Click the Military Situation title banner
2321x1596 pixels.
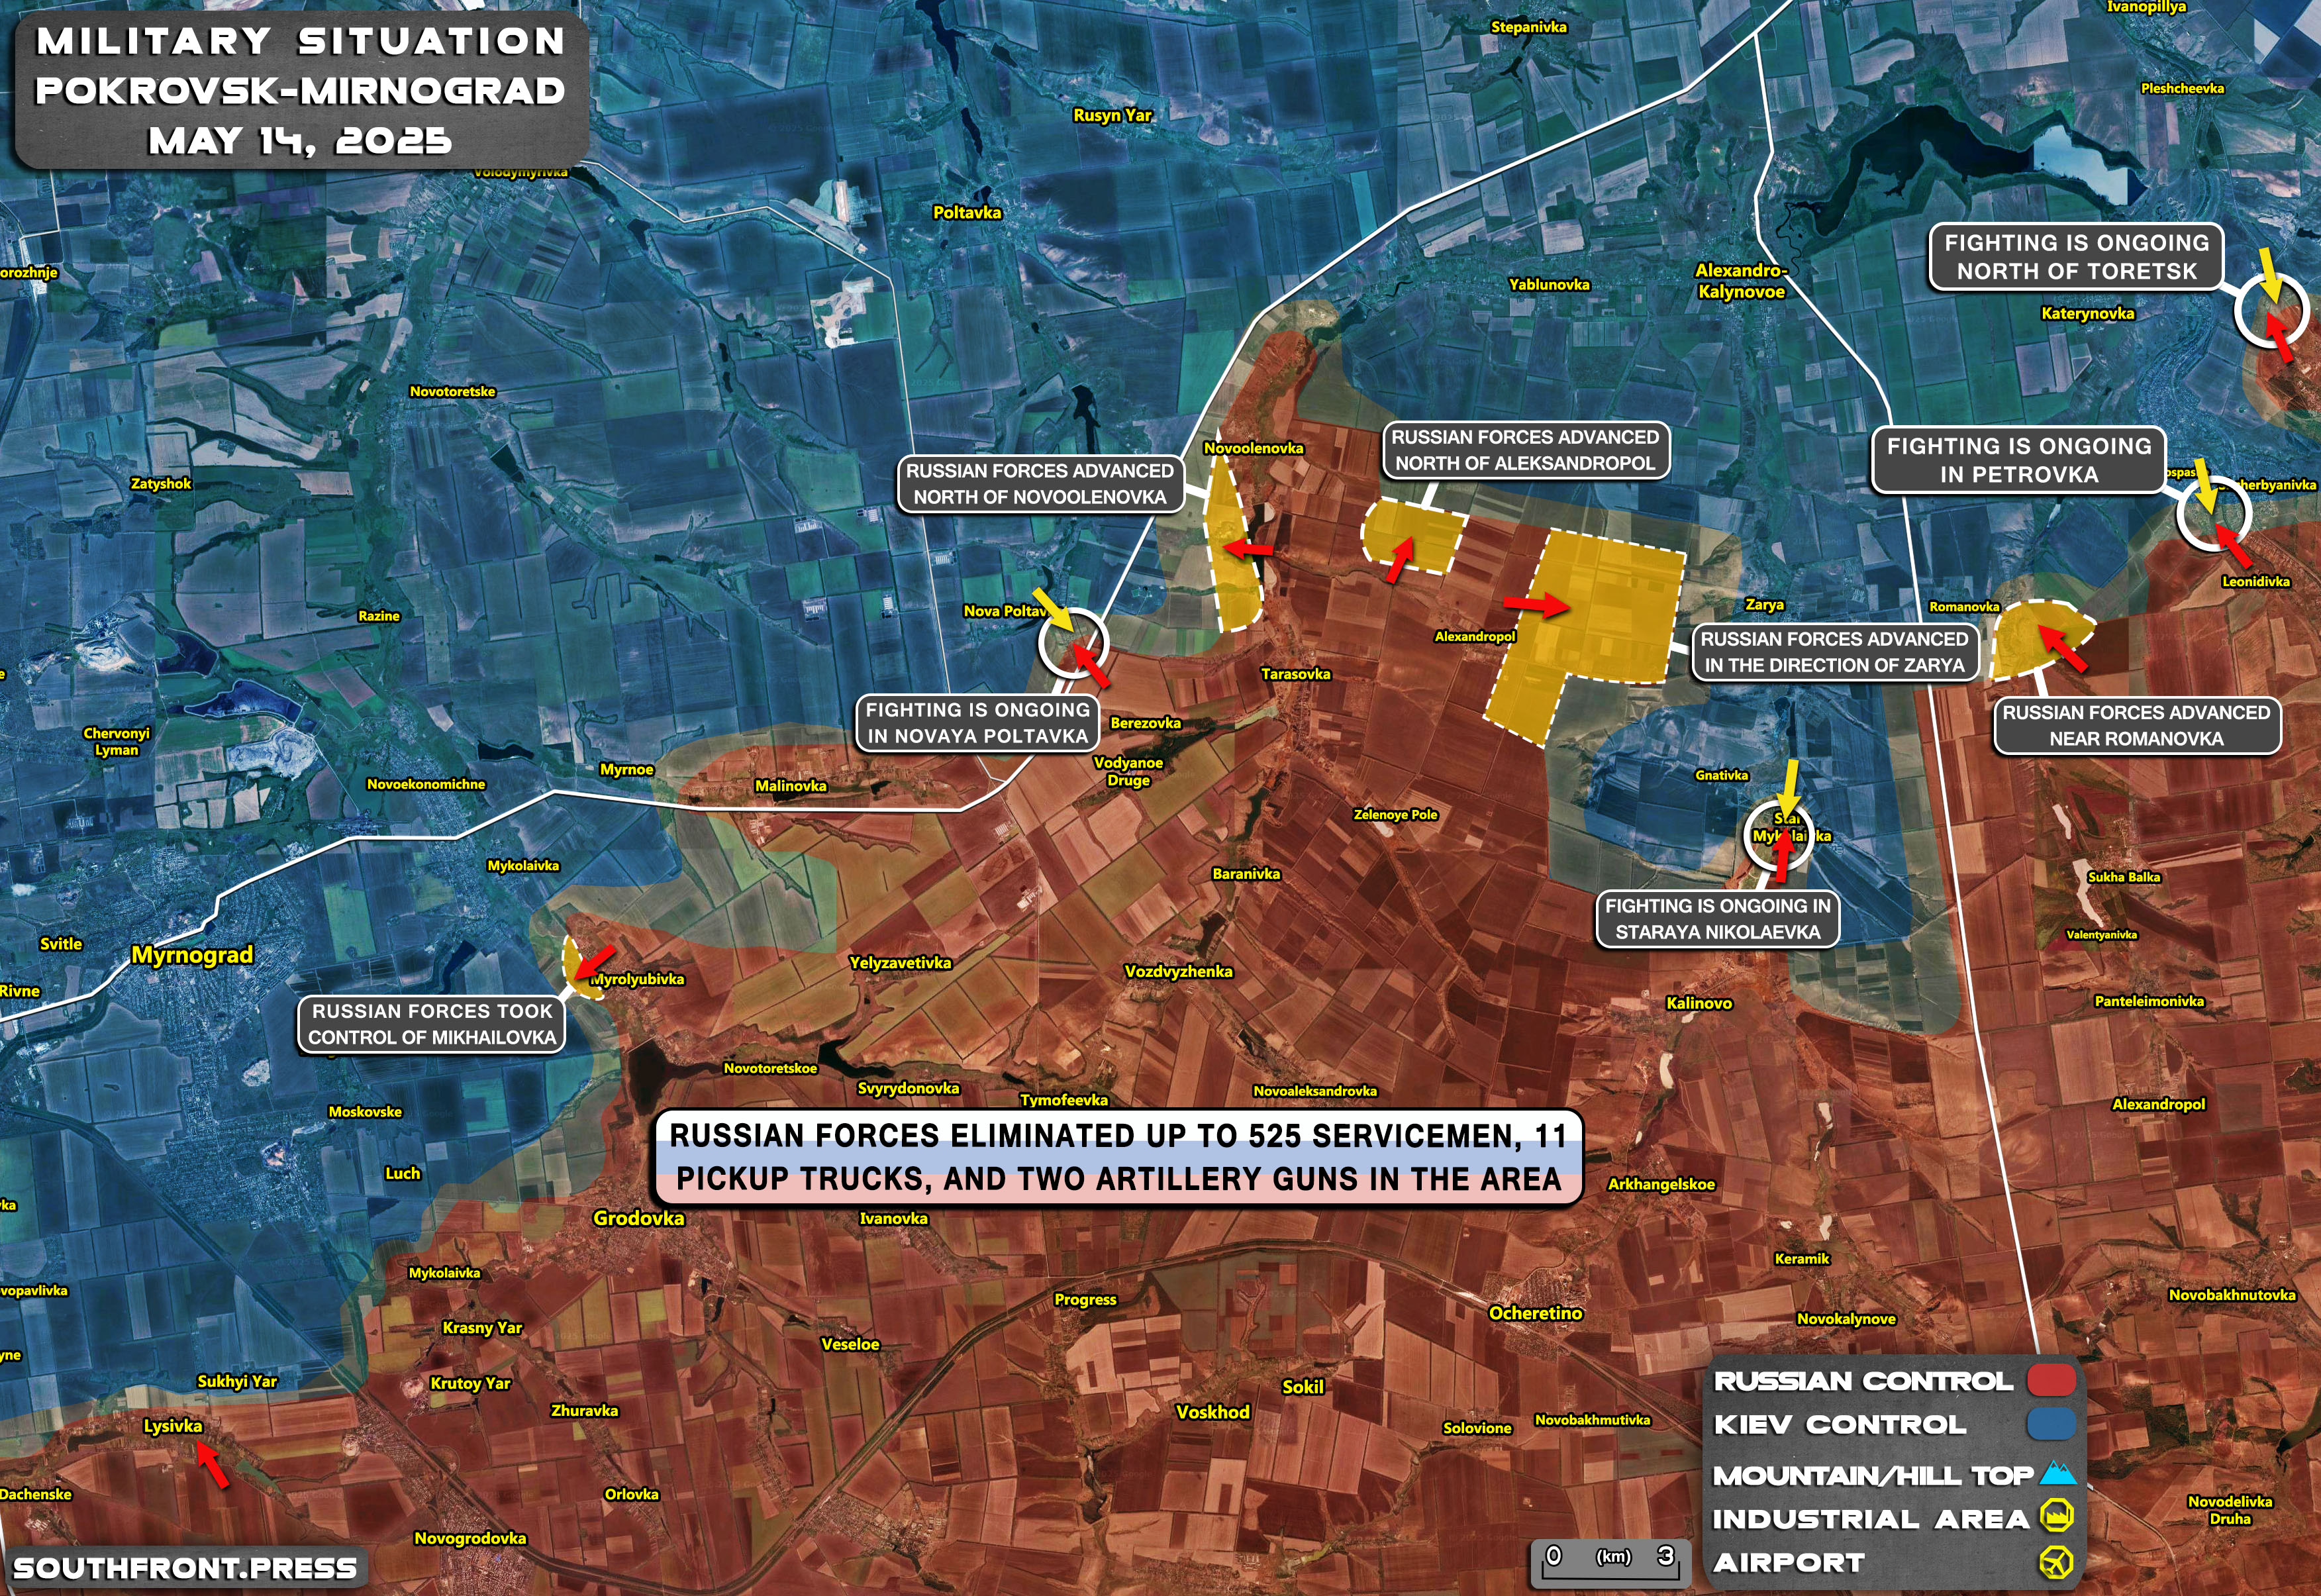click(x=300, y=90)
